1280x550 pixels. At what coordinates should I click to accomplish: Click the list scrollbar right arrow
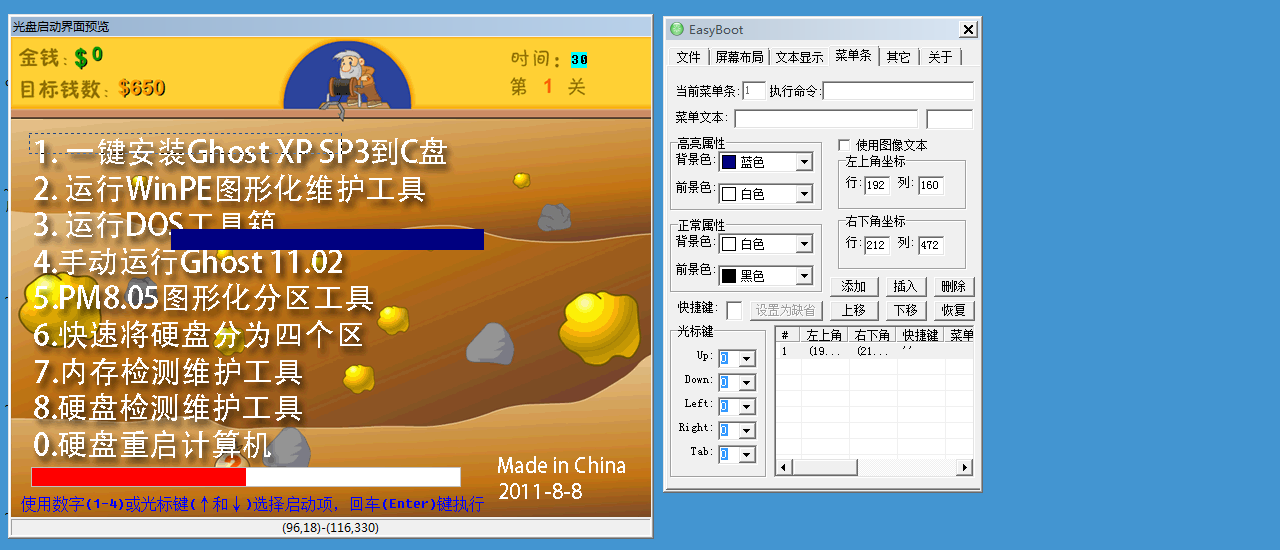965,467
